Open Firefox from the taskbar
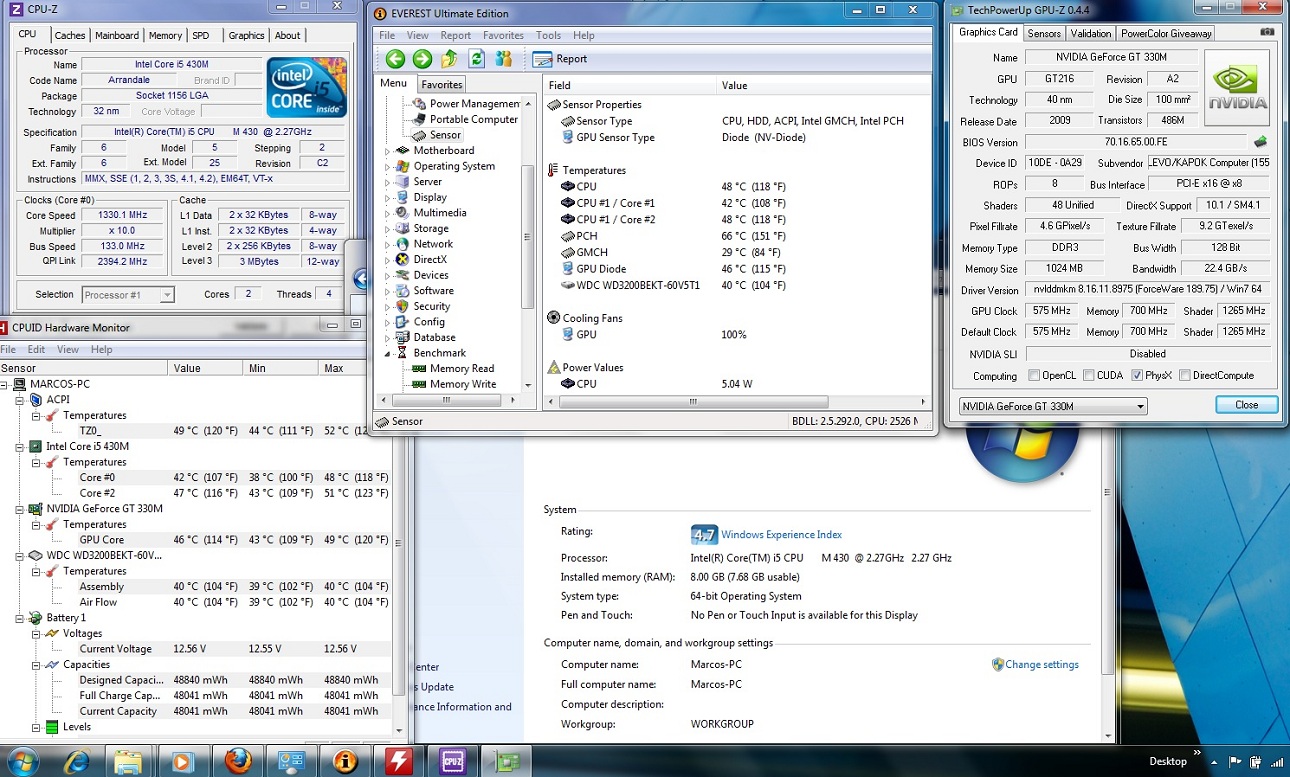The image size is (1290, 777). pos(238,762)
